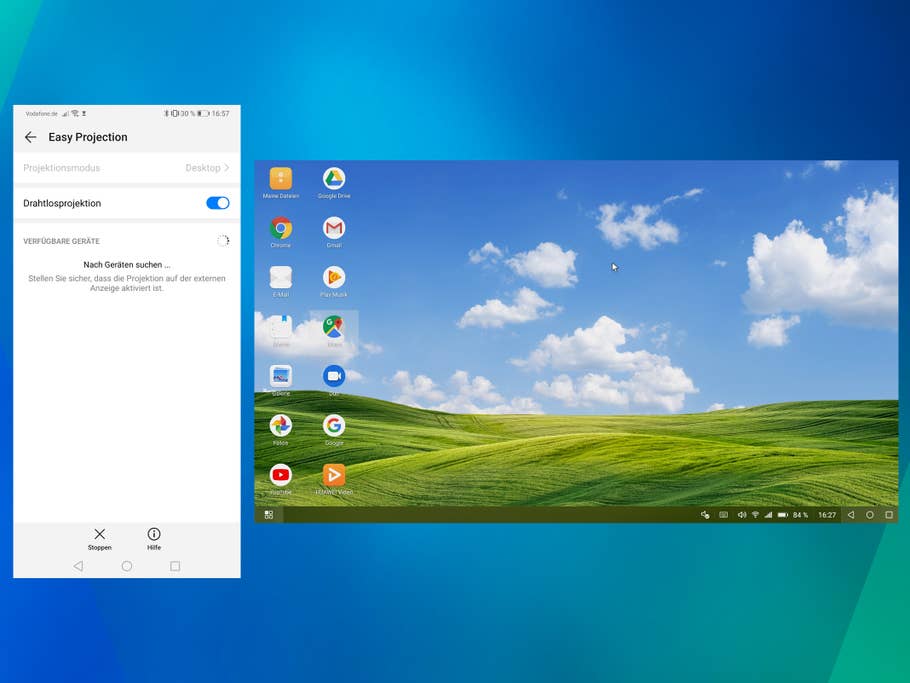Viewport: 910px width, 683px height.
Task: Tap the Hilfe info button
Action: coord(154,538)
